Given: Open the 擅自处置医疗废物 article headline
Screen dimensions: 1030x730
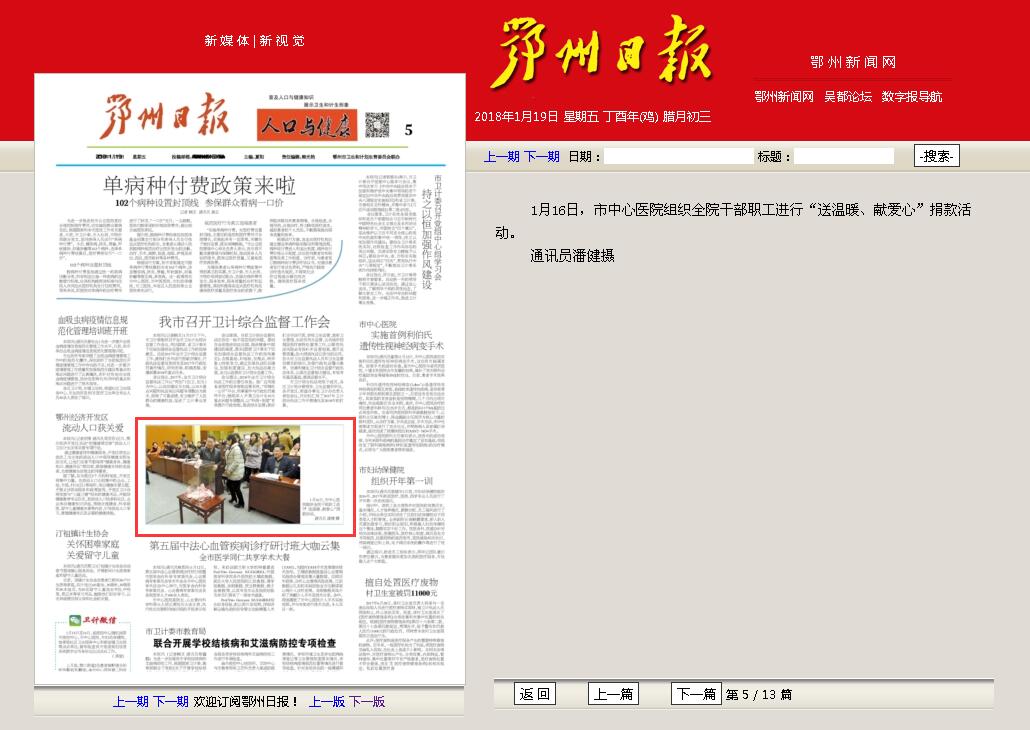Looking at the screenshot, I should pyautogui.click(x=401, y=582).
